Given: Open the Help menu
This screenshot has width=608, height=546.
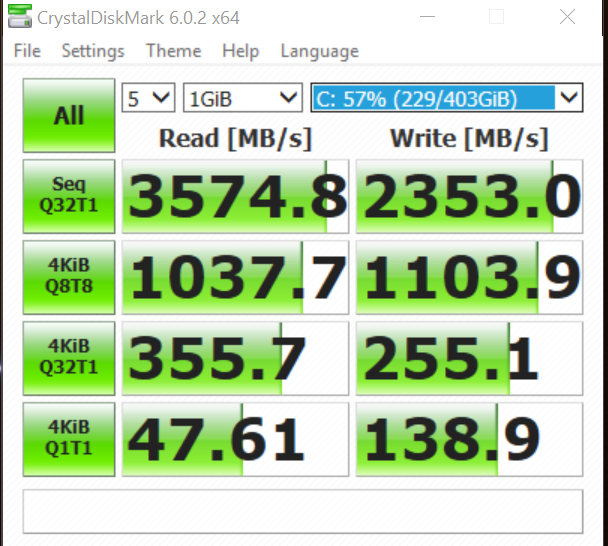Looking at the screenshot, I should coord(240,51).
